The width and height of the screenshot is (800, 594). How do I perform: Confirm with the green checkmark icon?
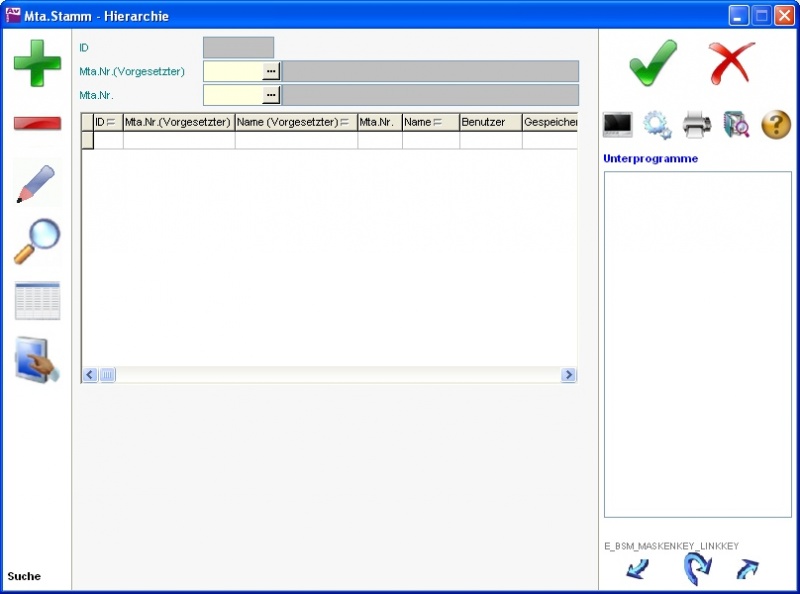(653, 63)
